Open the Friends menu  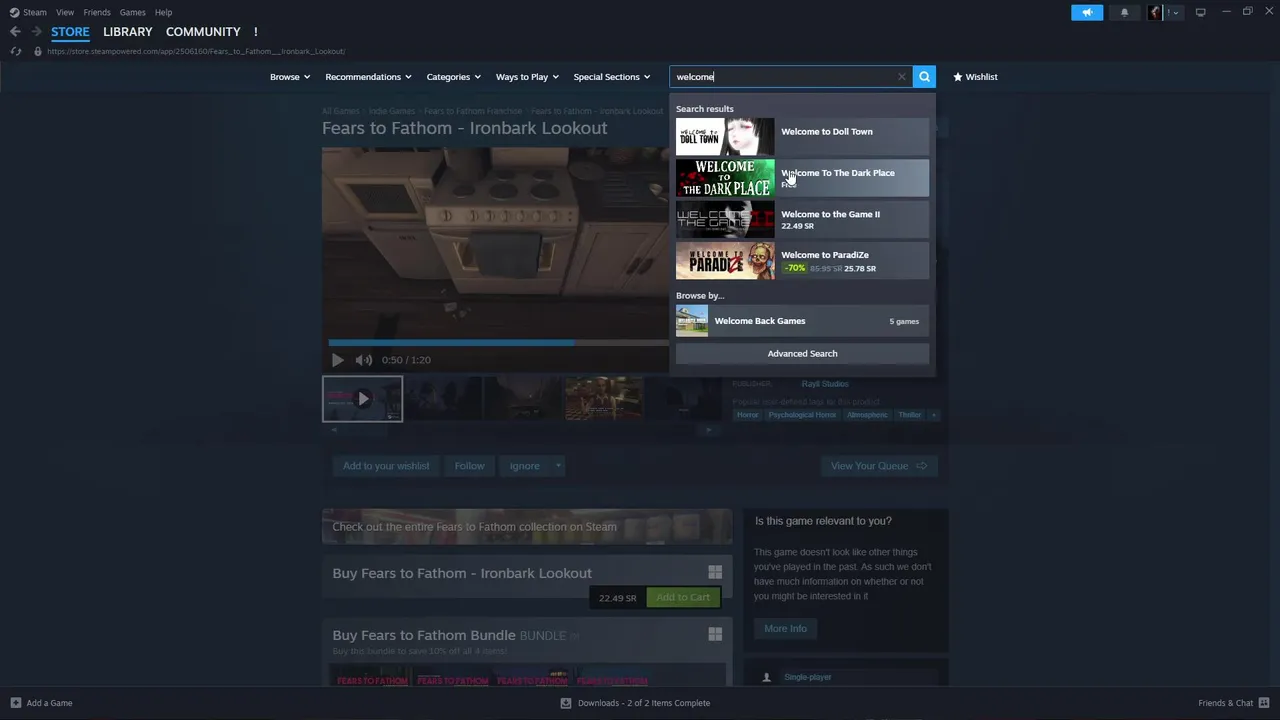97,12
